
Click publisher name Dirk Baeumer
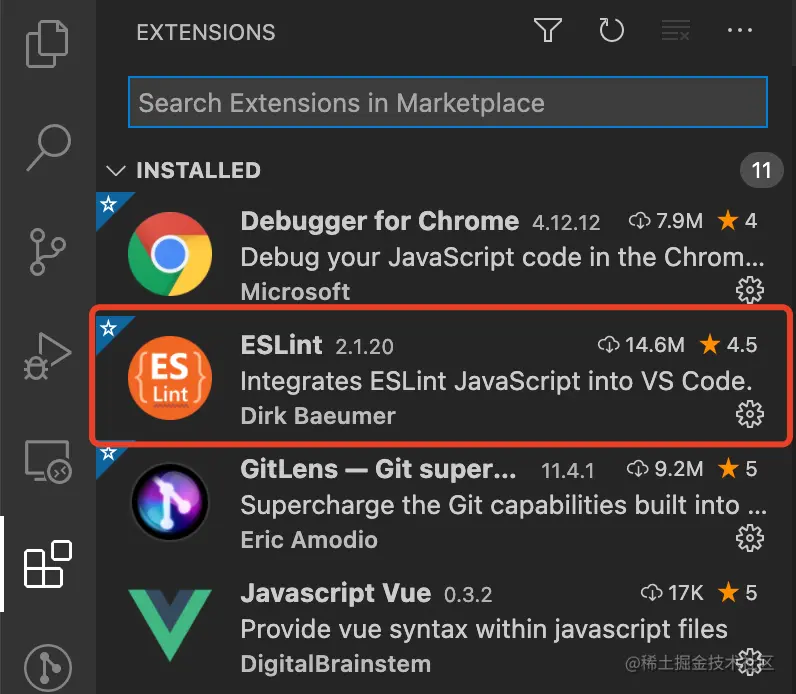tap(318, 416)
